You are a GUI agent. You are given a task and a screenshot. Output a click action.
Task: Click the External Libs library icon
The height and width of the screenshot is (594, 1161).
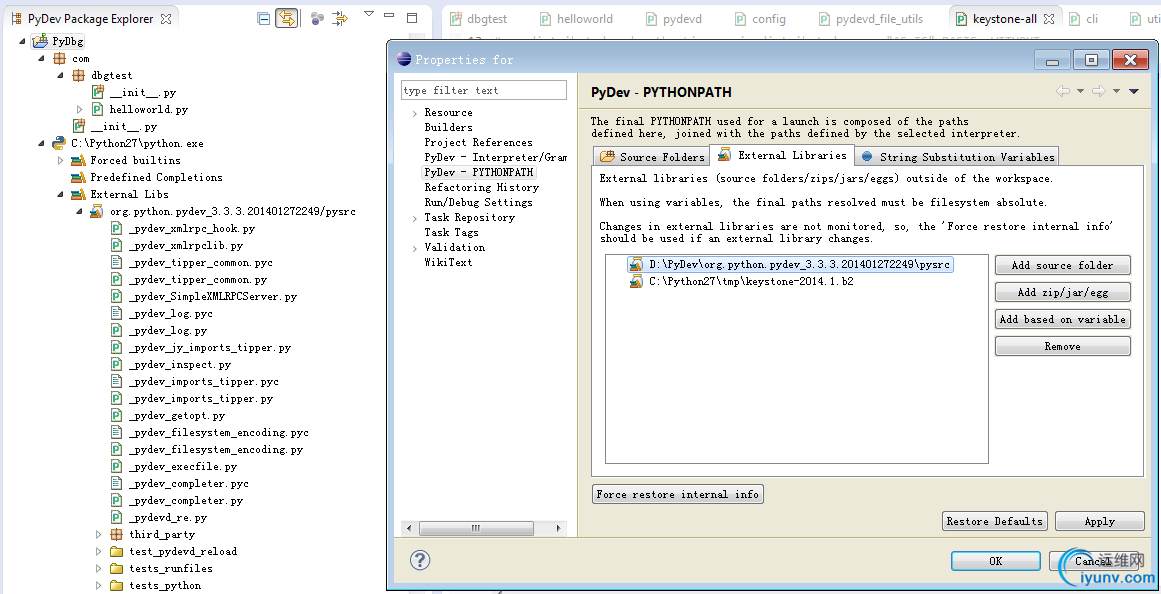click(78, 194)
